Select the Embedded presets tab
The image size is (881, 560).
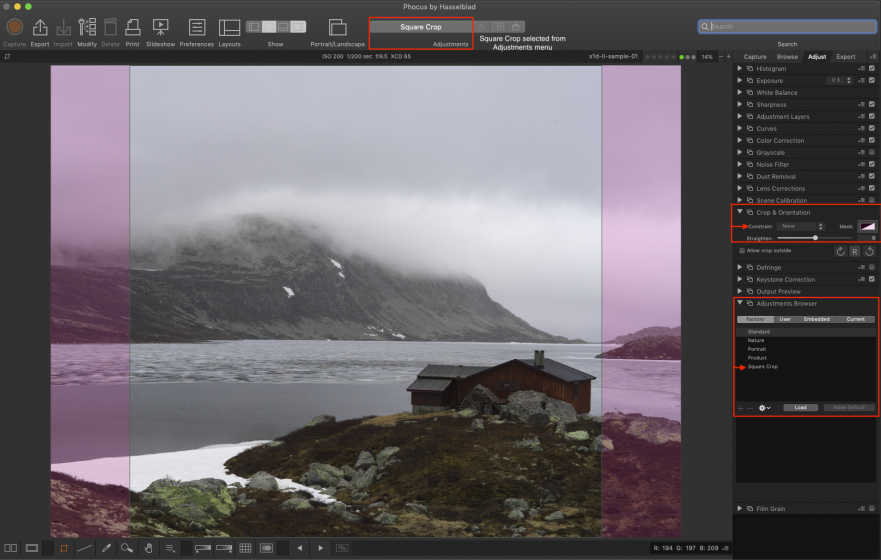point(816,319)
